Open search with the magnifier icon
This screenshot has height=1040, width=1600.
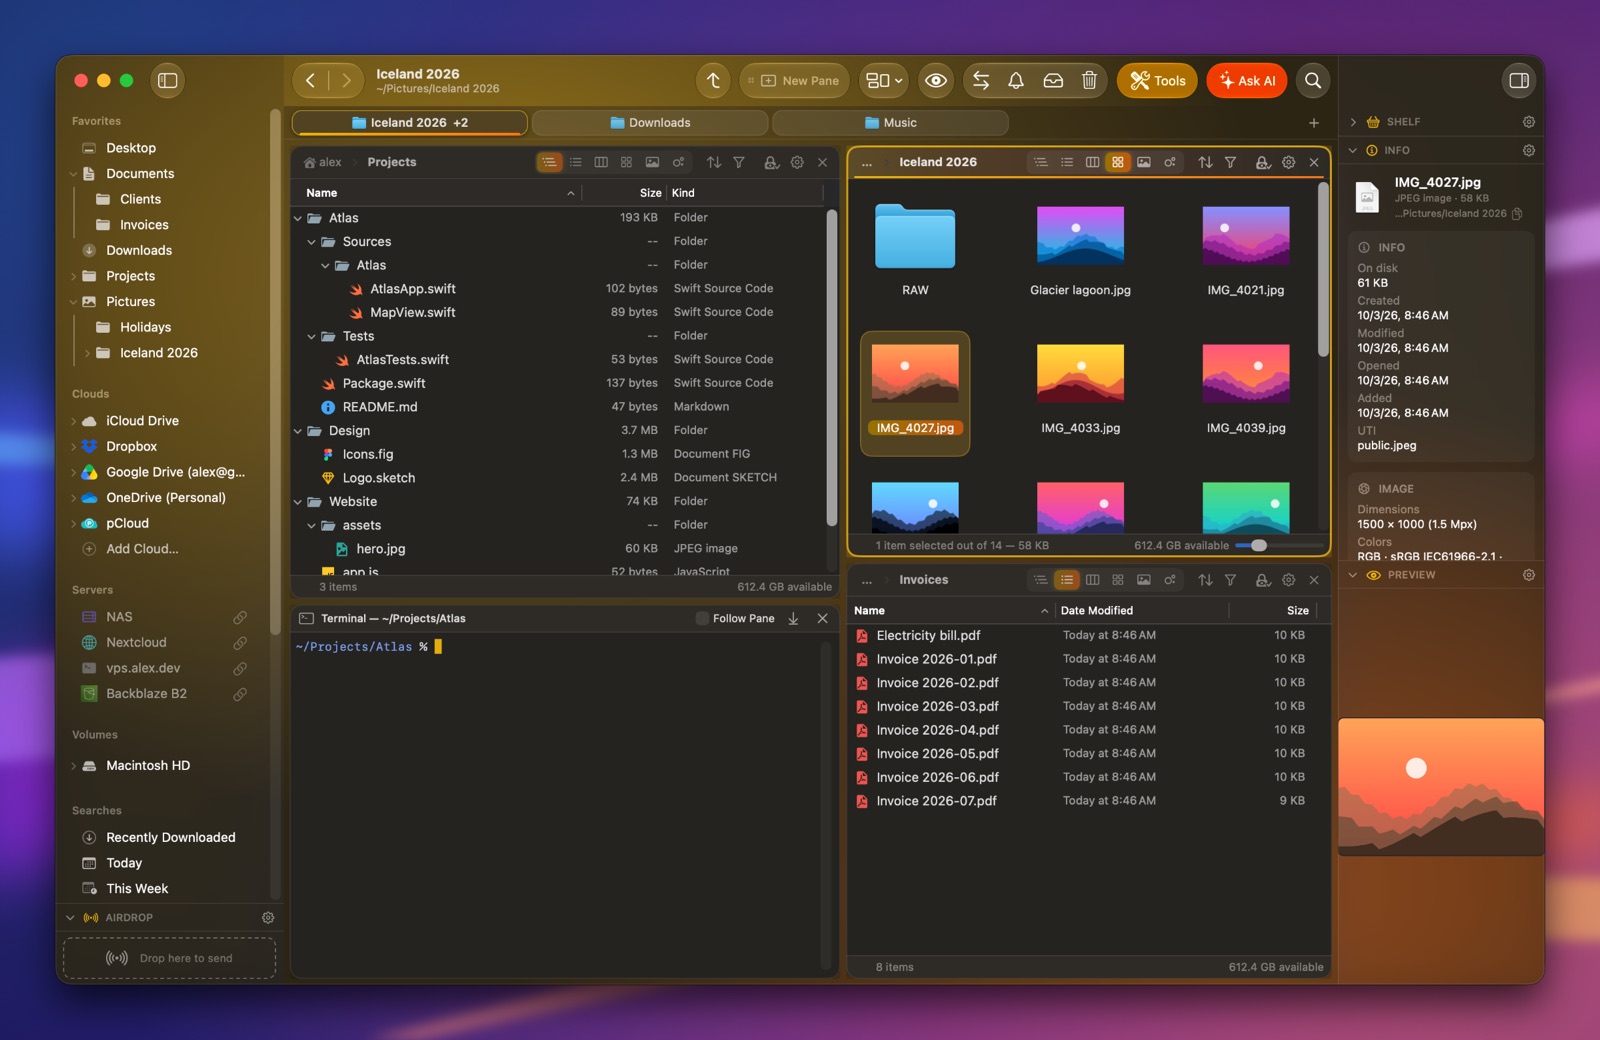(x=1313, y=81)
